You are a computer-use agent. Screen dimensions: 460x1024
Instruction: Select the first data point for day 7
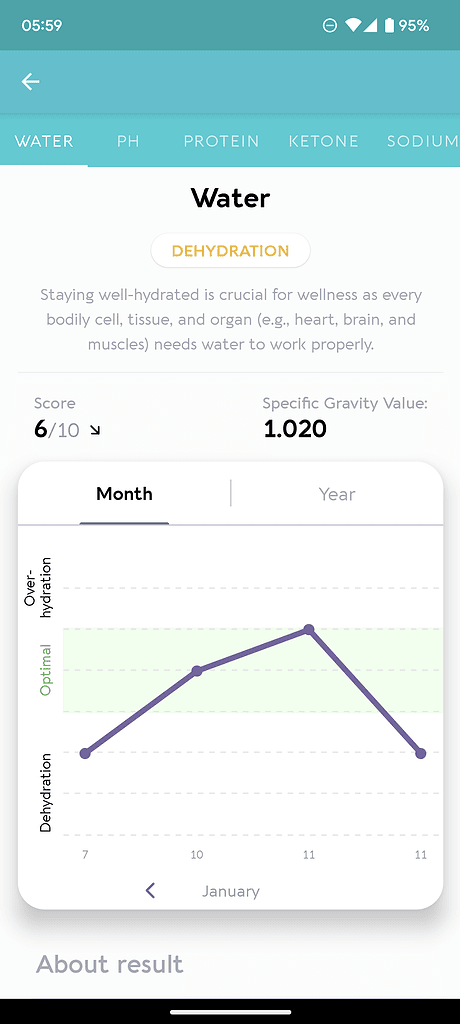[x=85, y=753]
